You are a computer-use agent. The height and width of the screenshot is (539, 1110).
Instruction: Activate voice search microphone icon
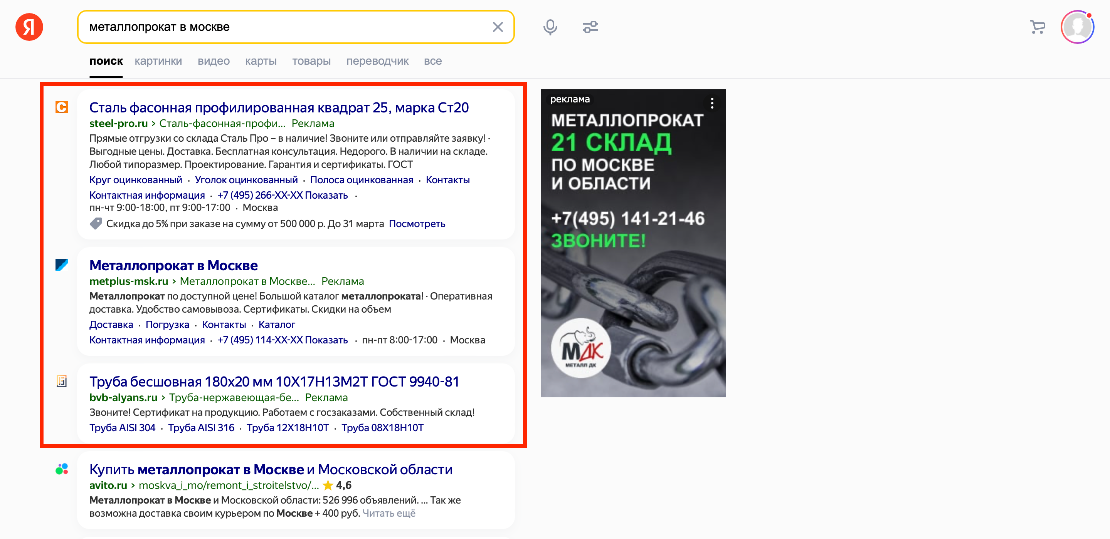pyautogui.click(x=550, y=27)
